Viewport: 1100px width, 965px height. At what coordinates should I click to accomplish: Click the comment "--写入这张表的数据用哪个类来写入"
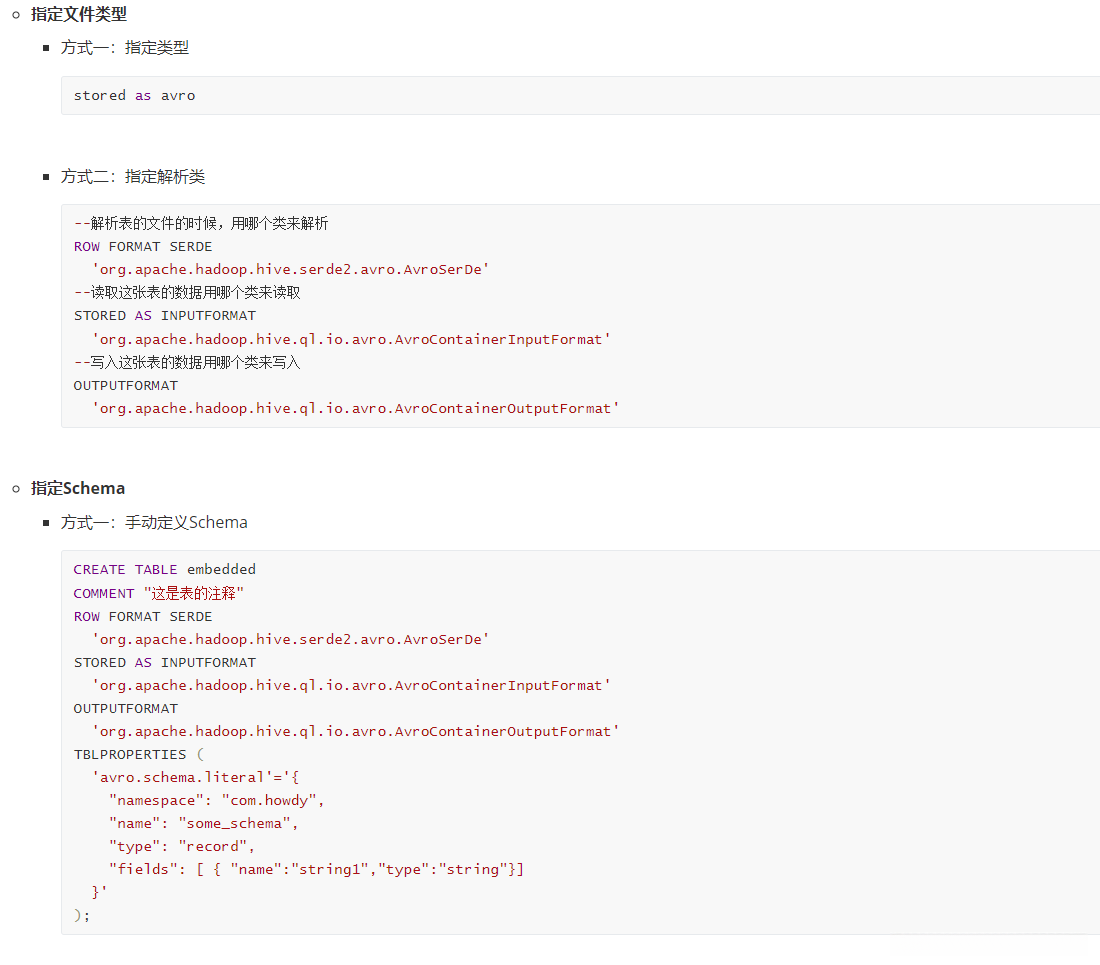(x=187, y=362)
